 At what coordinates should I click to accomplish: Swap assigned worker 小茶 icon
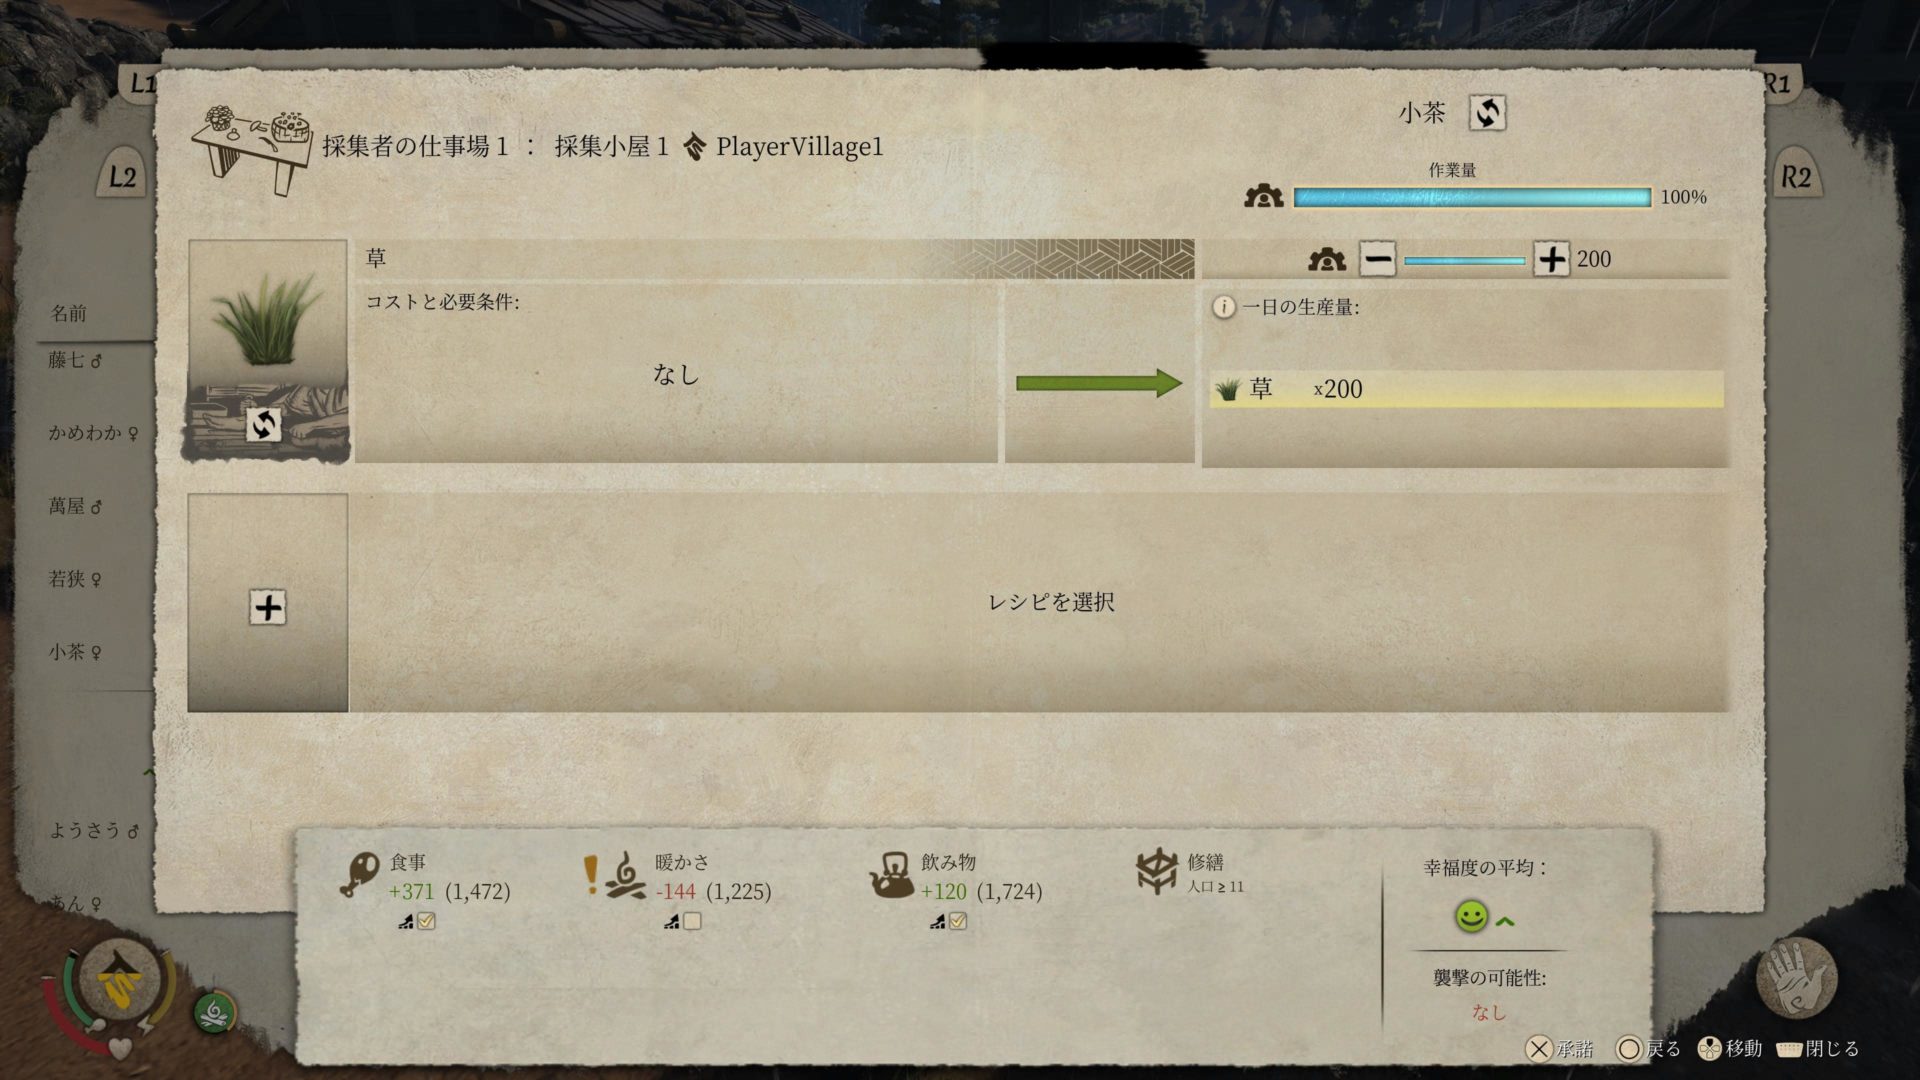[x=1487, y=112]
